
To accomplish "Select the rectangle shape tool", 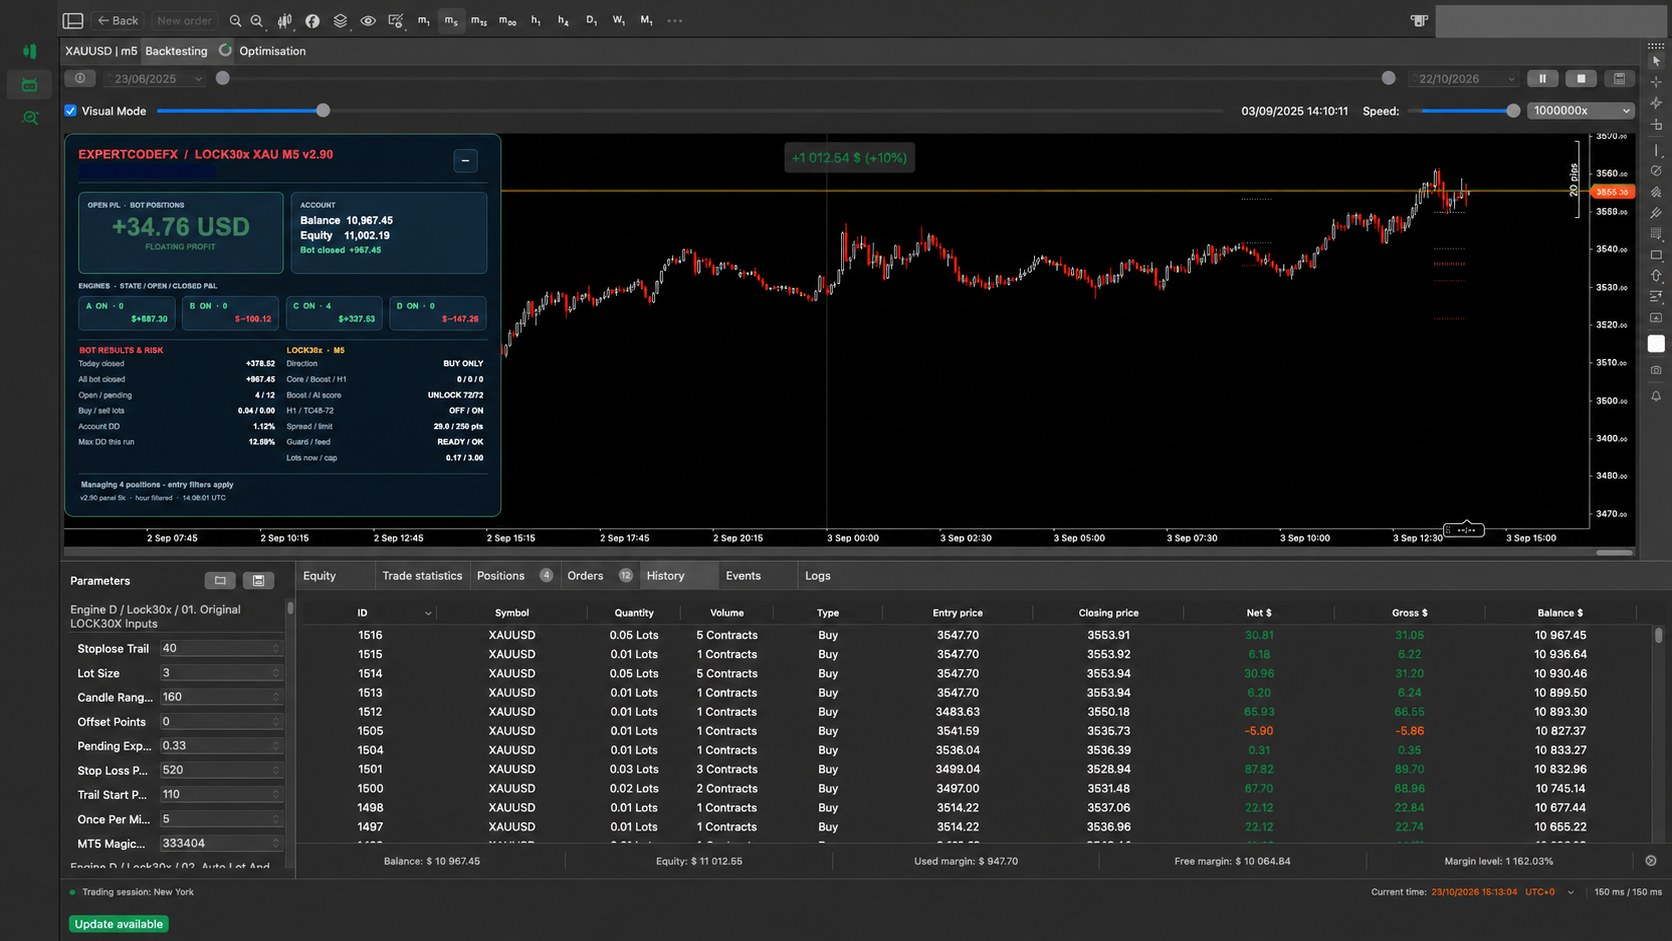I will pos(1656,255).
